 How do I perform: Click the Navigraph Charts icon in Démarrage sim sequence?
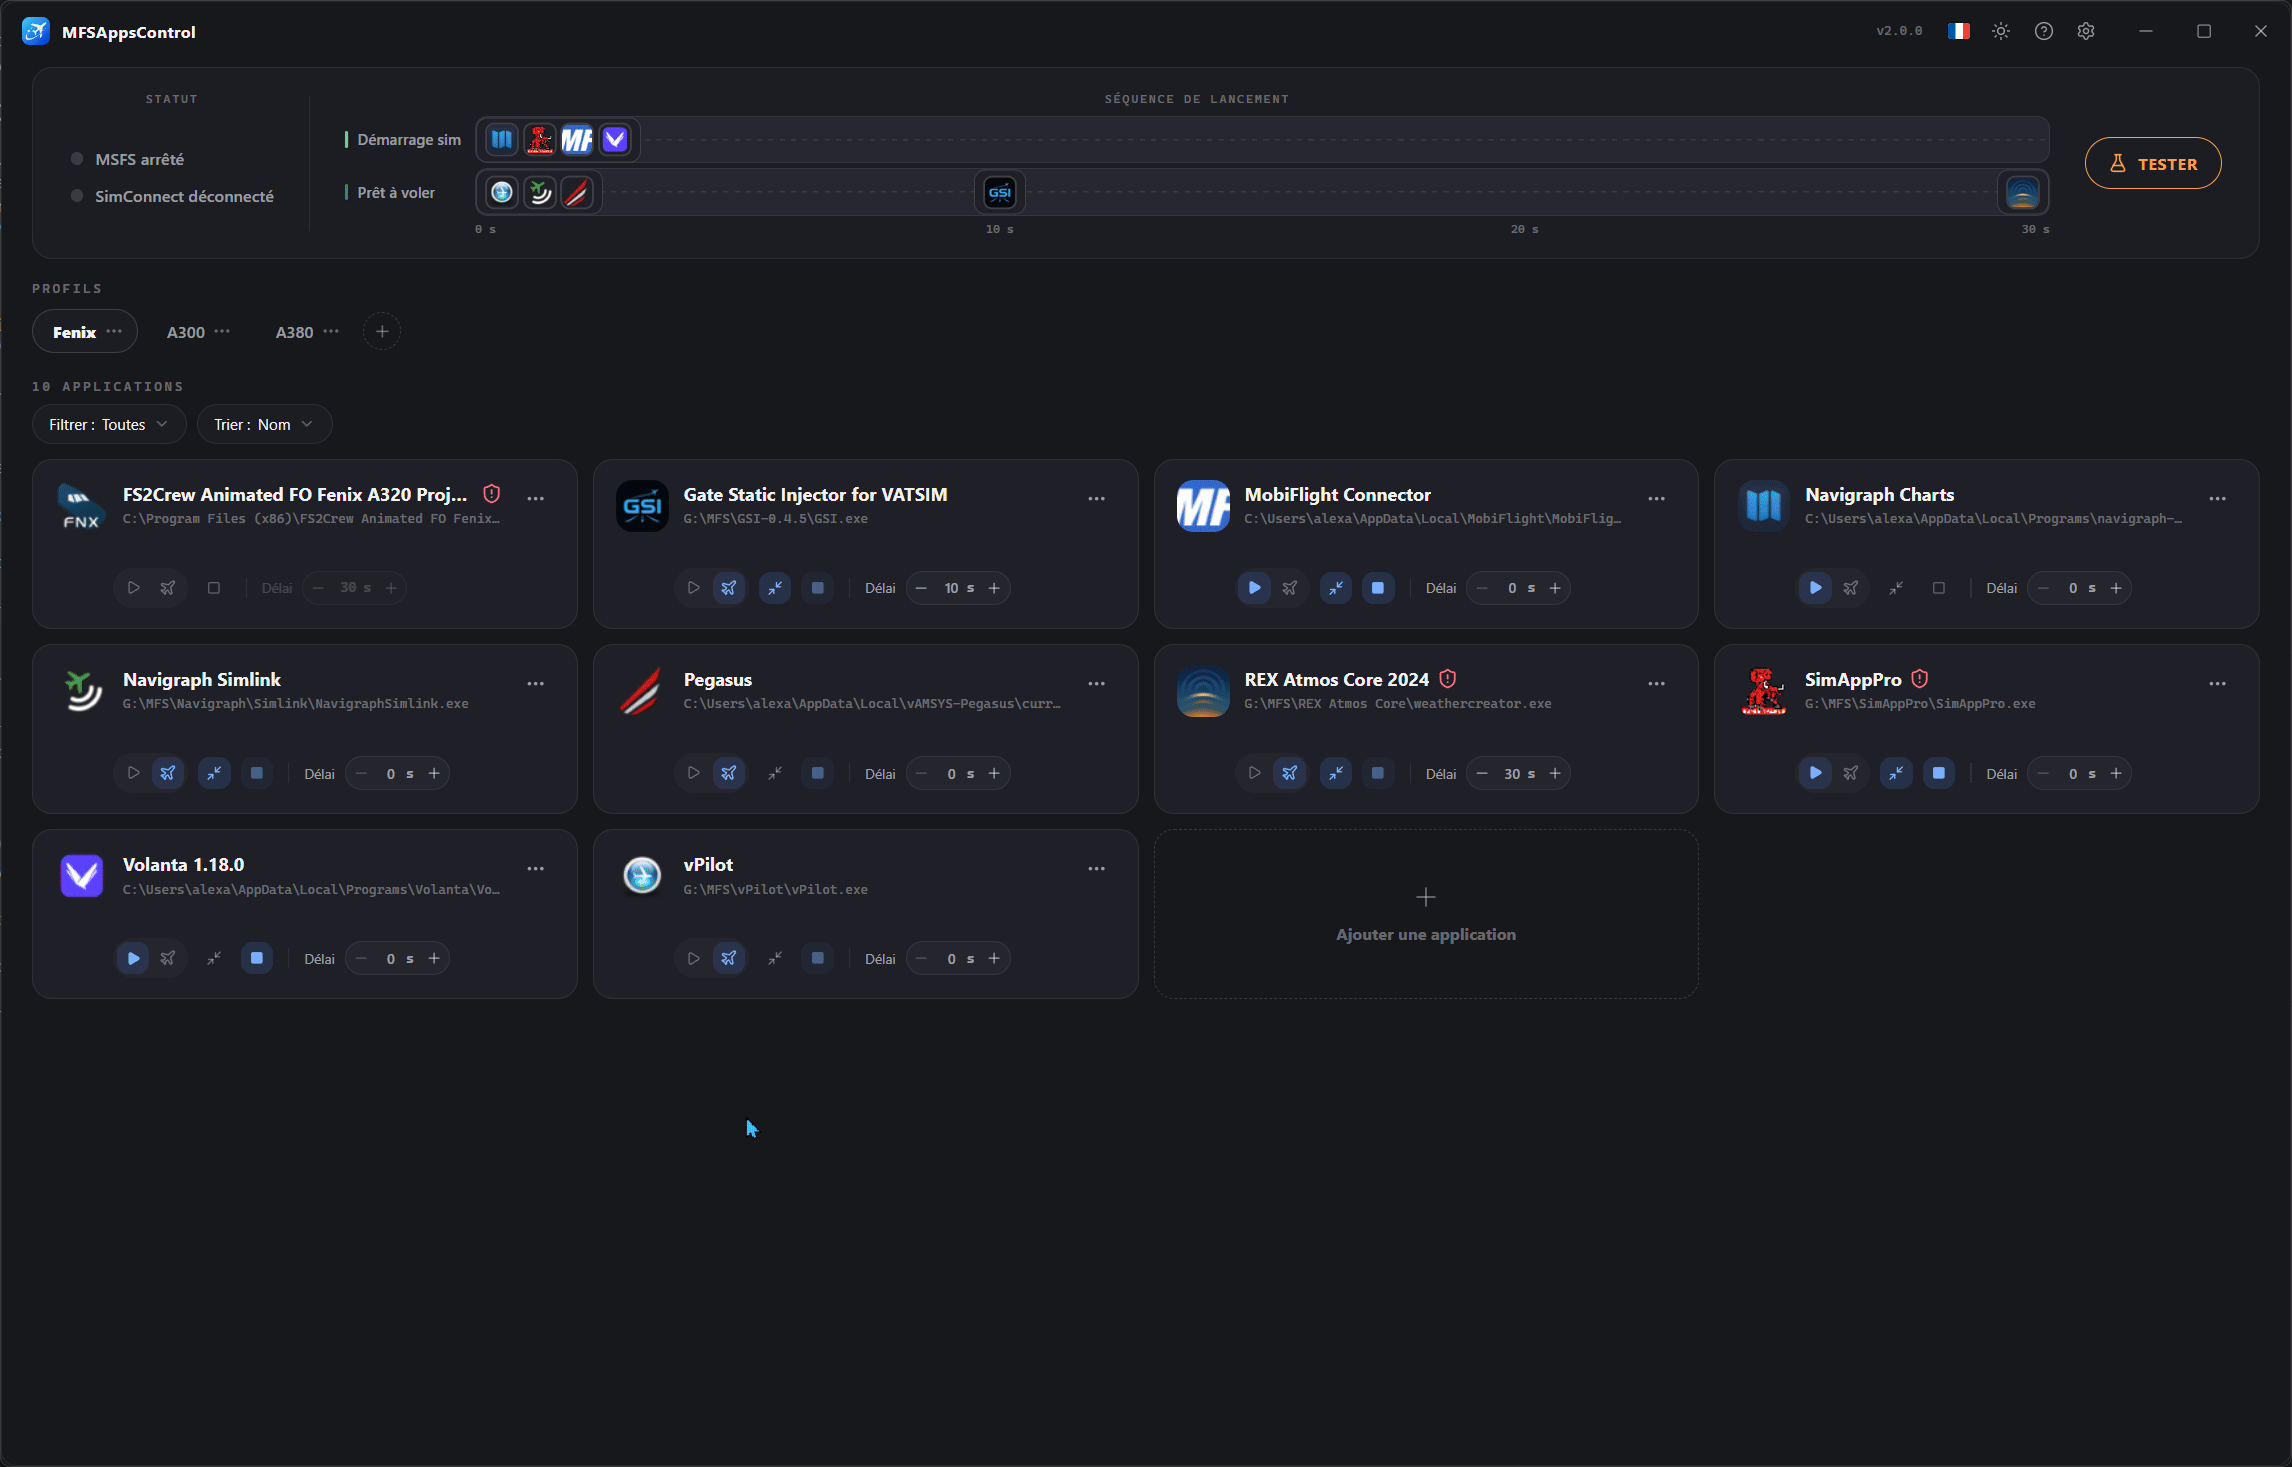[x=502, y=140]
